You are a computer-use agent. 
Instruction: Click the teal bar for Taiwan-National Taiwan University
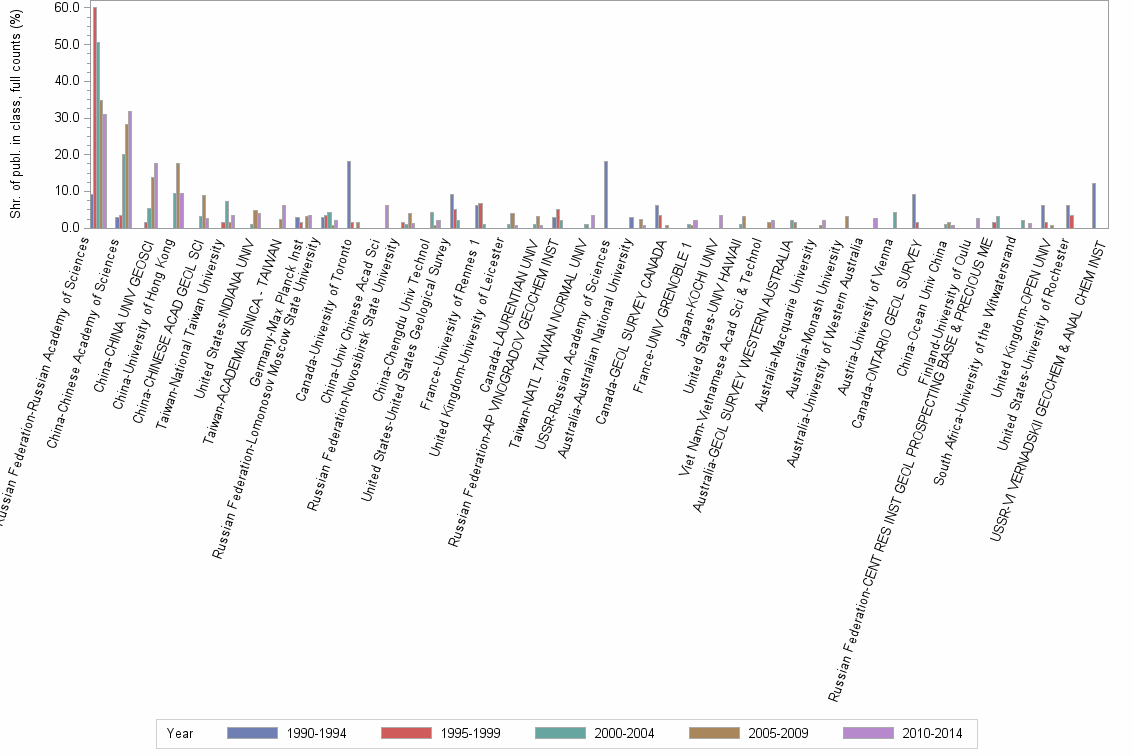pos(226,212)
